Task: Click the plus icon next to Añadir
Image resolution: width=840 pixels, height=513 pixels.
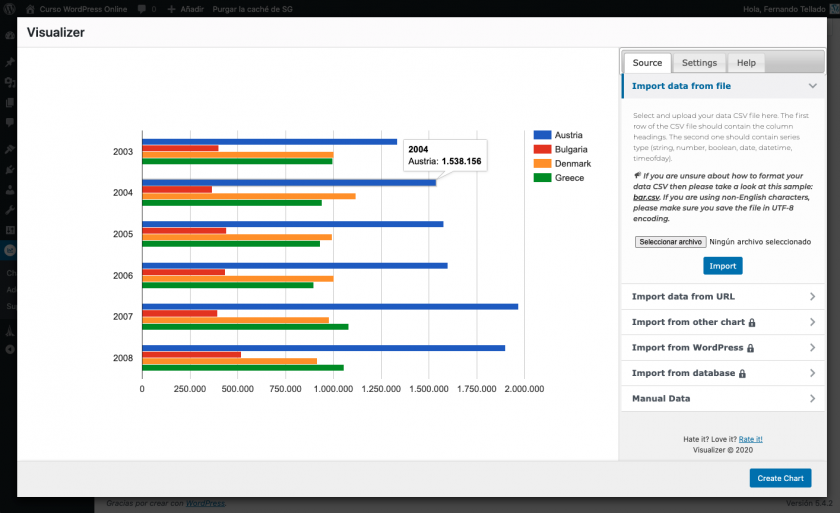Action: [172, 8]
